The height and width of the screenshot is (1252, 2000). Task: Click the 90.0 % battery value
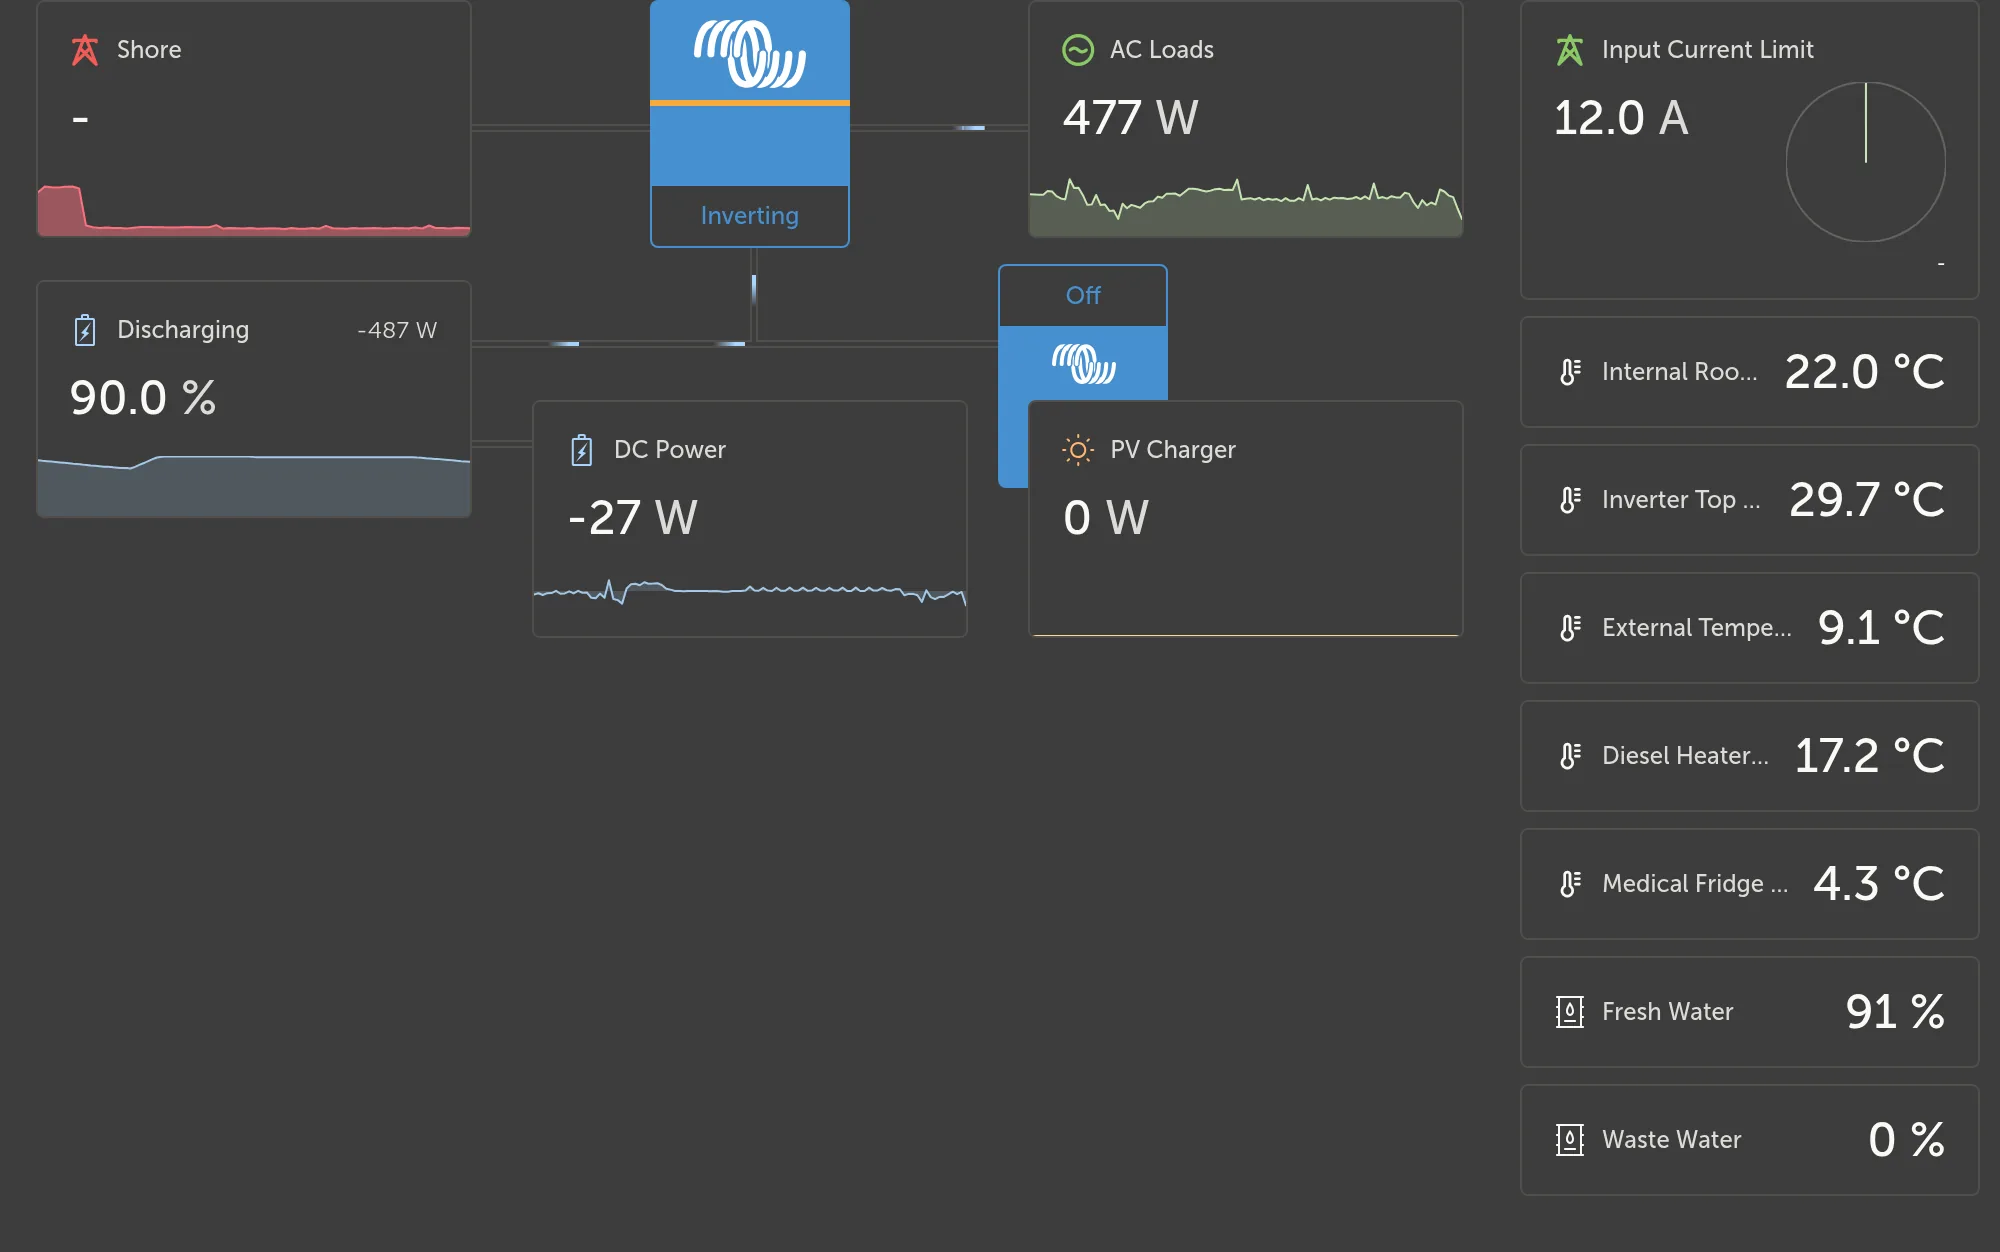tap(143, 398)
